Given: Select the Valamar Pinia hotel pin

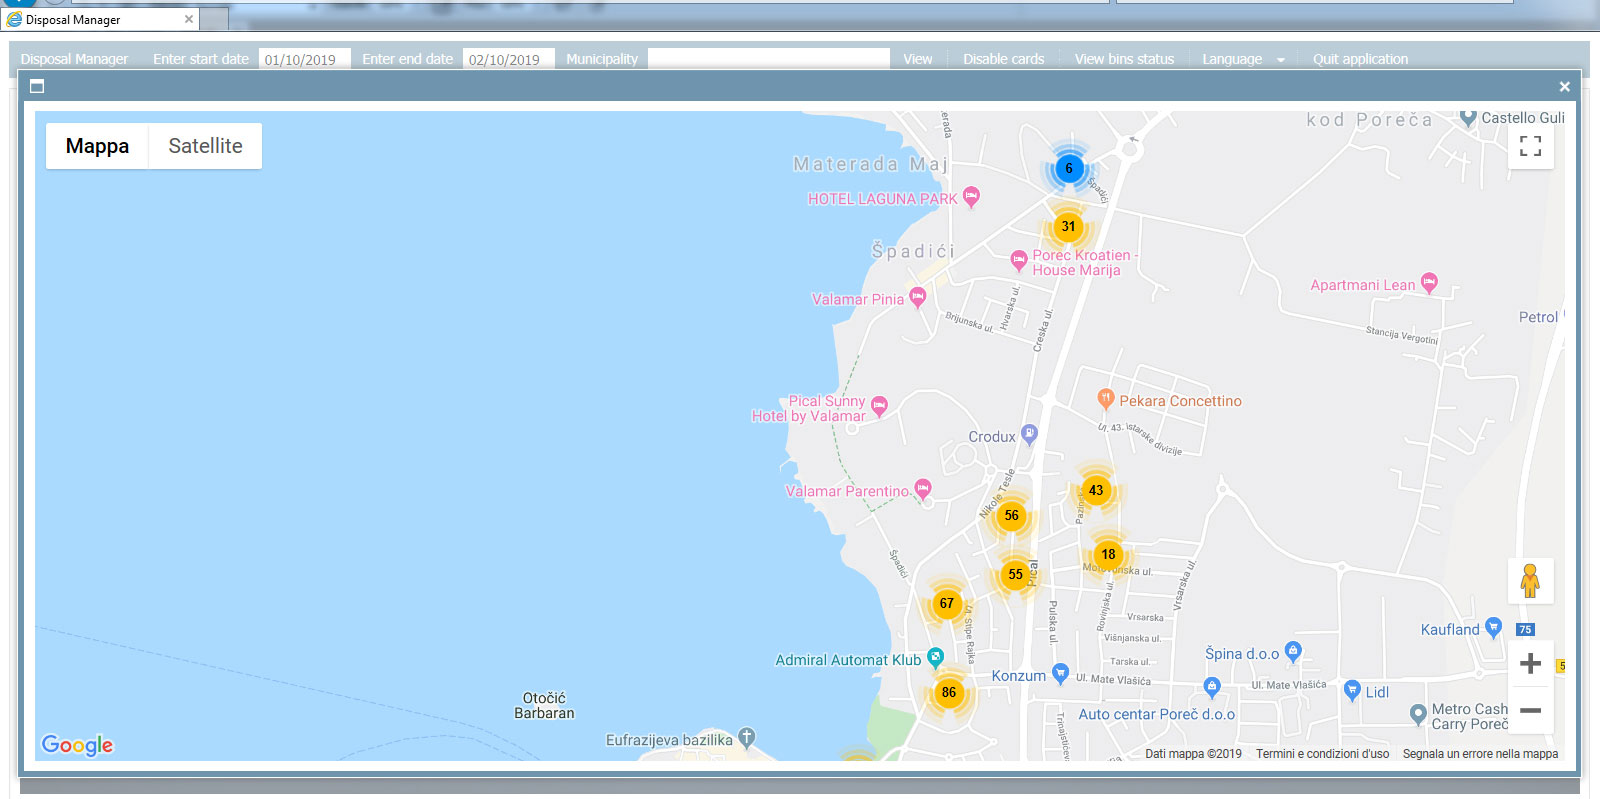Looking at the screenshot, I should [x=918, y=298].
